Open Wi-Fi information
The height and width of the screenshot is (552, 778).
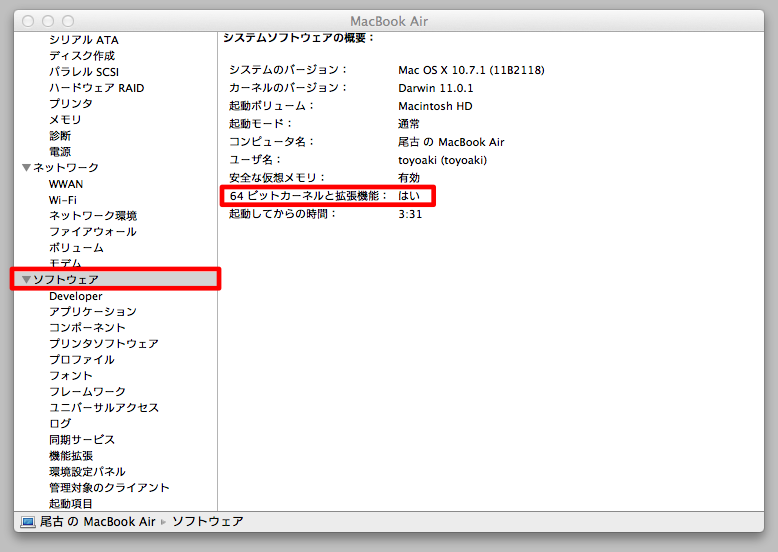pyautogui.click(x=63, y=200)
